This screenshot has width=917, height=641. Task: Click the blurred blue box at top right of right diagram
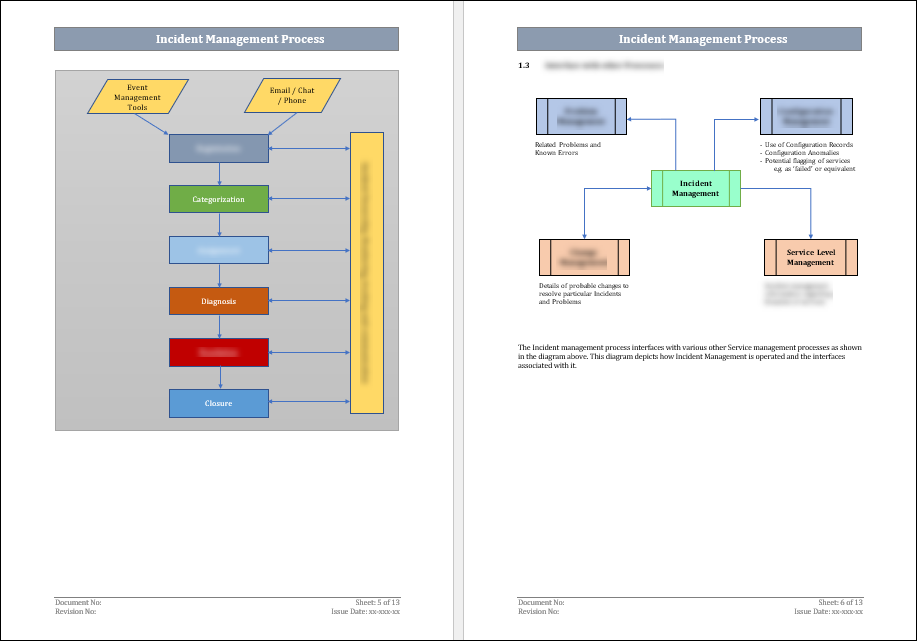click(x=806, y=116)
